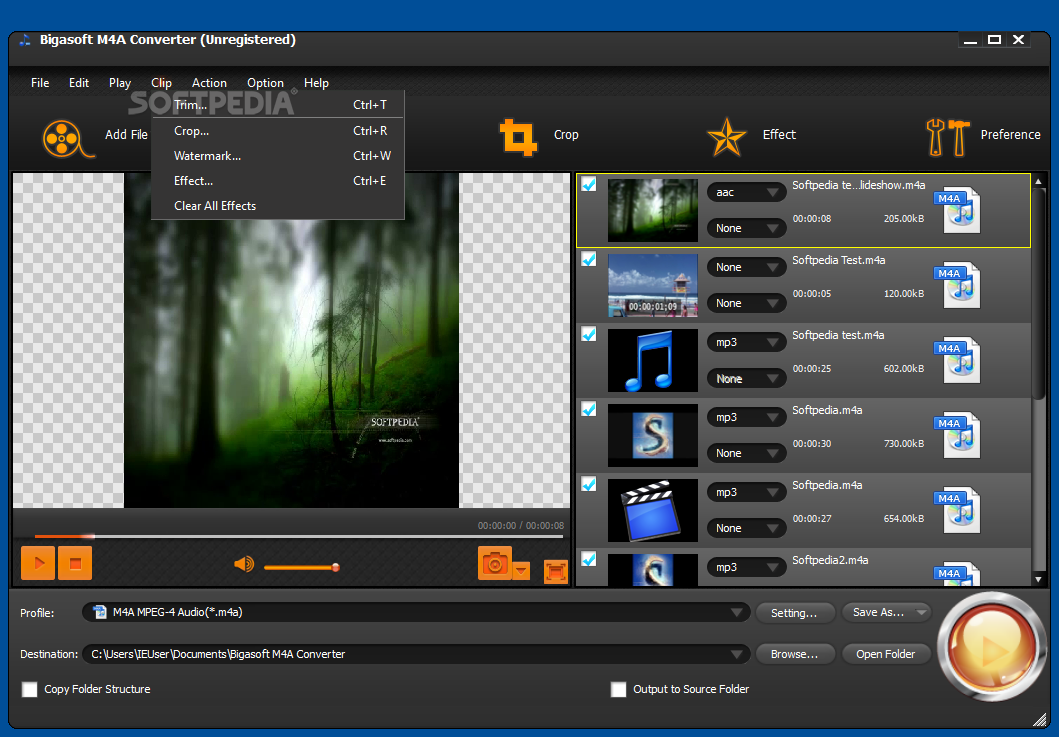Choose Crop... from Clip menu
Screen dimensions: 1059x737
(x=278, y=131)
